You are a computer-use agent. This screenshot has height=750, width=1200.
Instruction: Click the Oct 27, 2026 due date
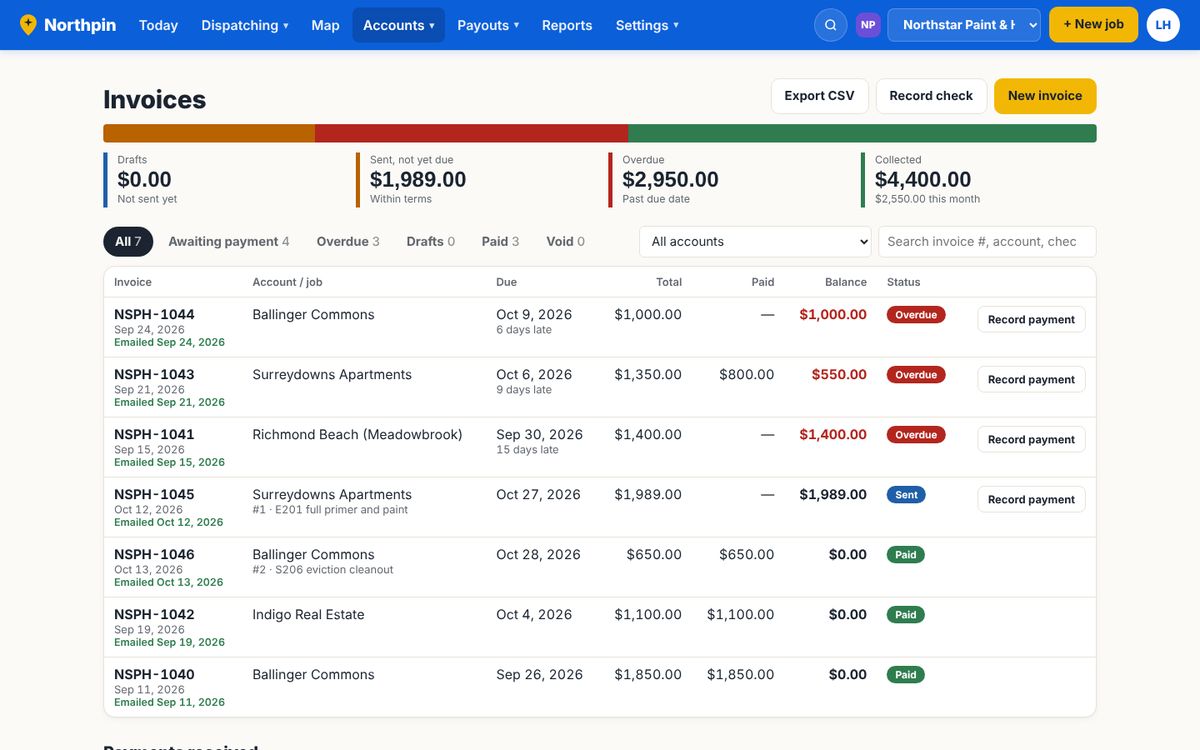tap(538, 494)
